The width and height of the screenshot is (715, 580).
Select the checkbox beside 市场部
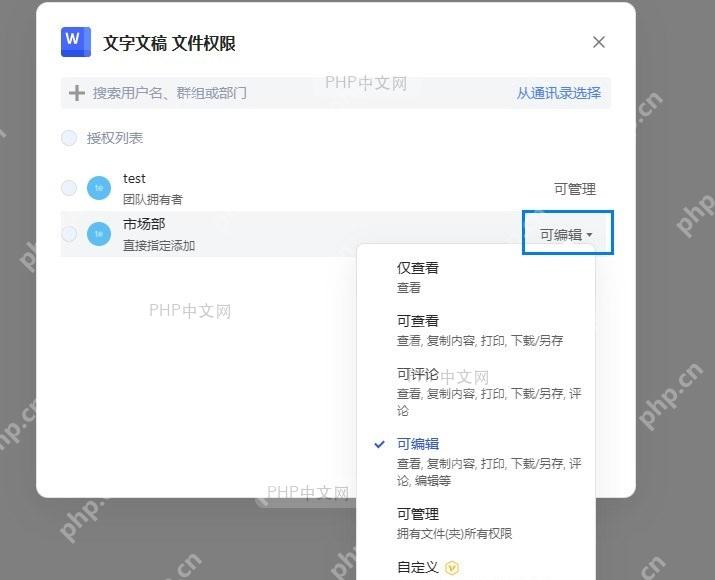coord(69,234)
